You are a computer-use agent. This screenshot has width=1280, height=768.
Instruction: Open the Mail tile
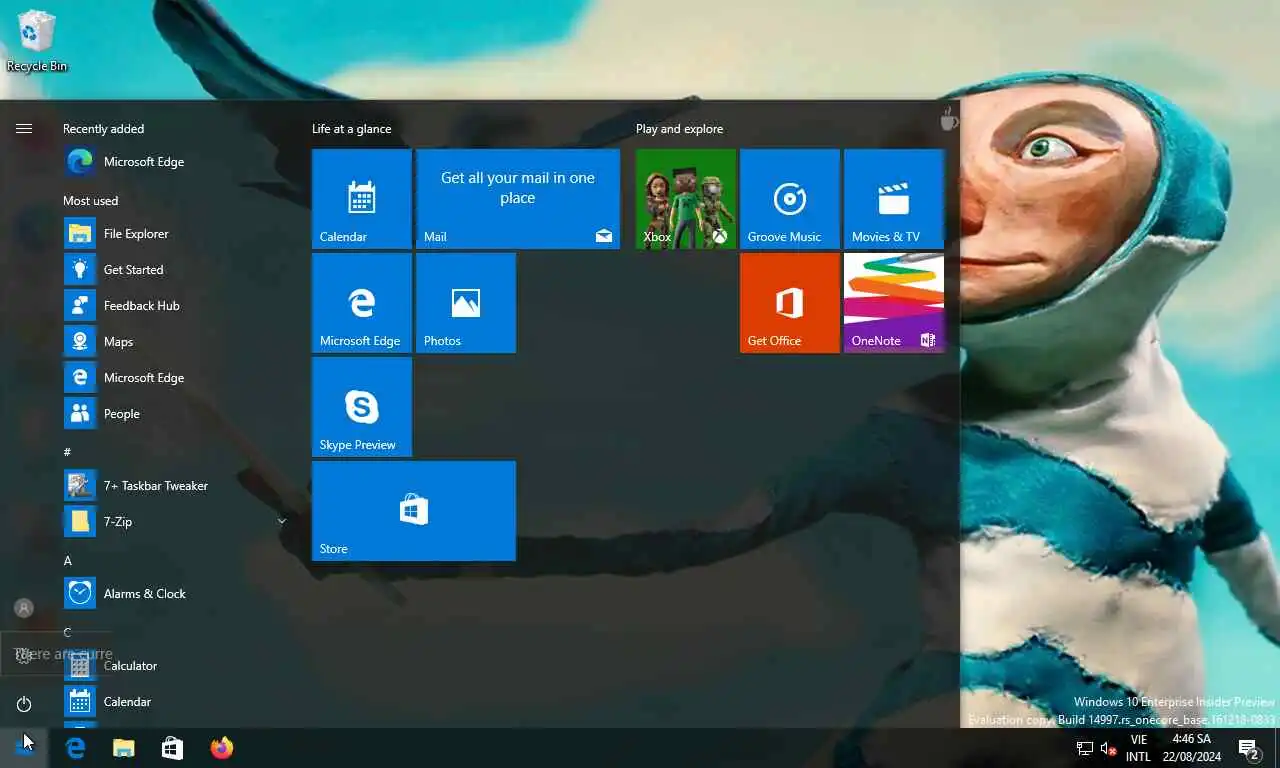coord(518,199)
